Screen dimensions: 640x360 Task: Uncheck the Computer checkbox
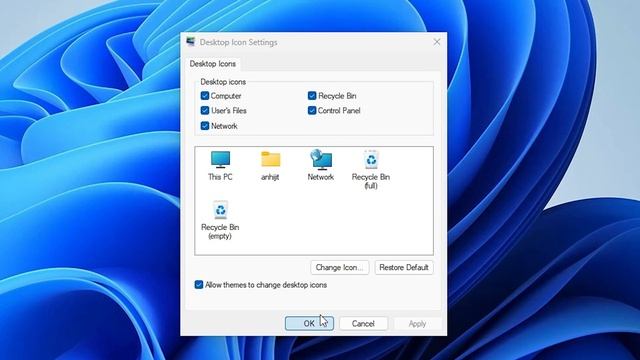205,96
